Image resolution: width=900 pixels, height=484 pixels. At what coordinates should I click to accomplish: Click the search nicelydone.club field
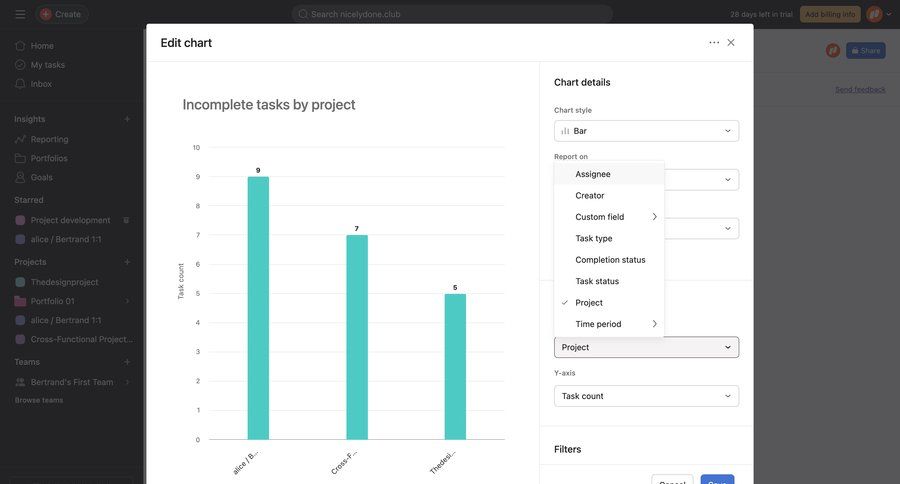(x=452, y=14)
